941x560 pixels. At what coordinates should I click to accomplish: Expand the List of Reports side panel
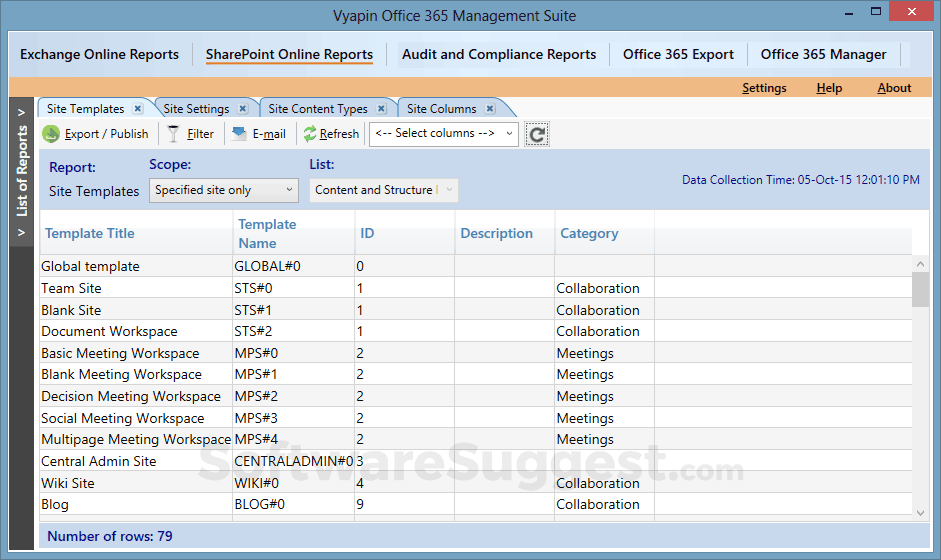(22, 113)
